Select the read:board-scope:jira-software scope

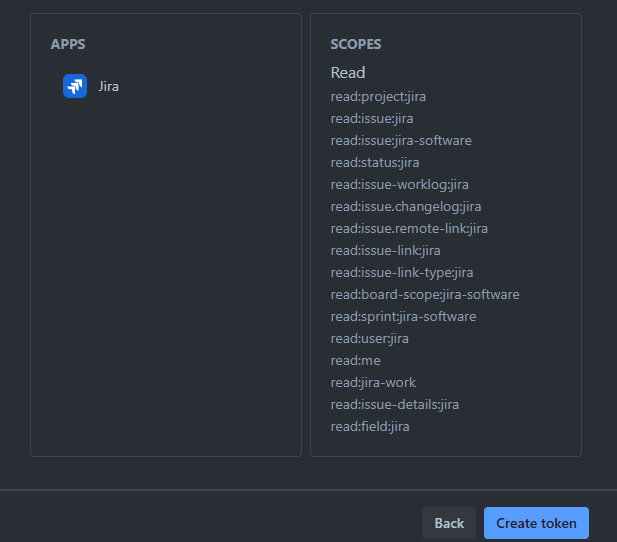tap(425, 295)
